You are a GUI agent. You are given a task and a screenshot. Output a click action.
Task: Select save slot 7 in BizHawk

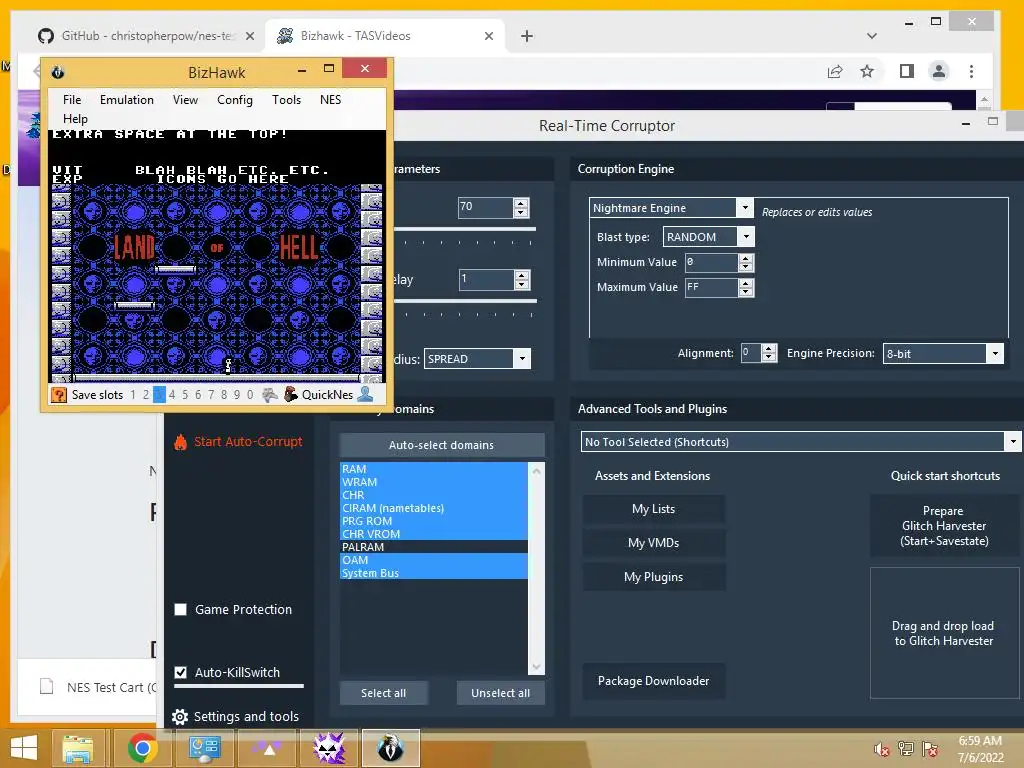(x=211, y=394)
